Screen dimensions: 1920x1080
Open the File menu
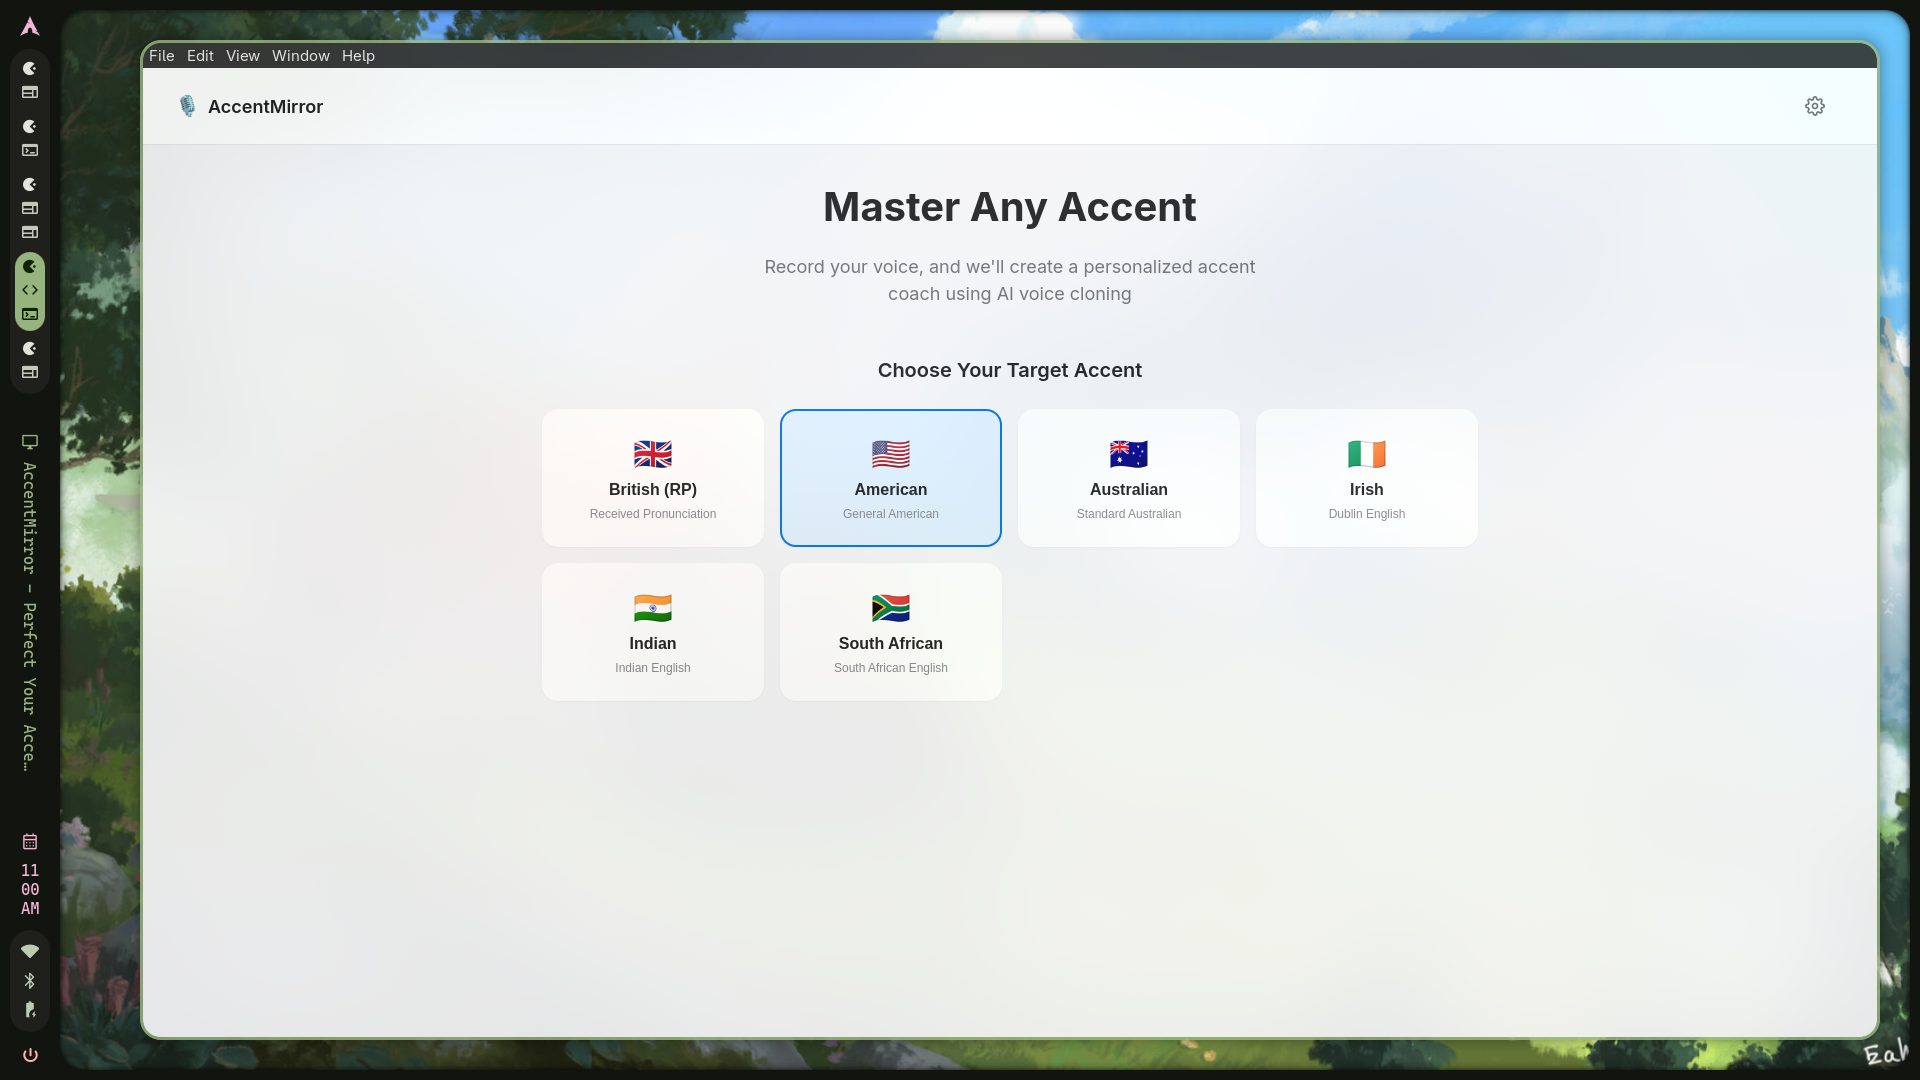(x=161, y=56)
